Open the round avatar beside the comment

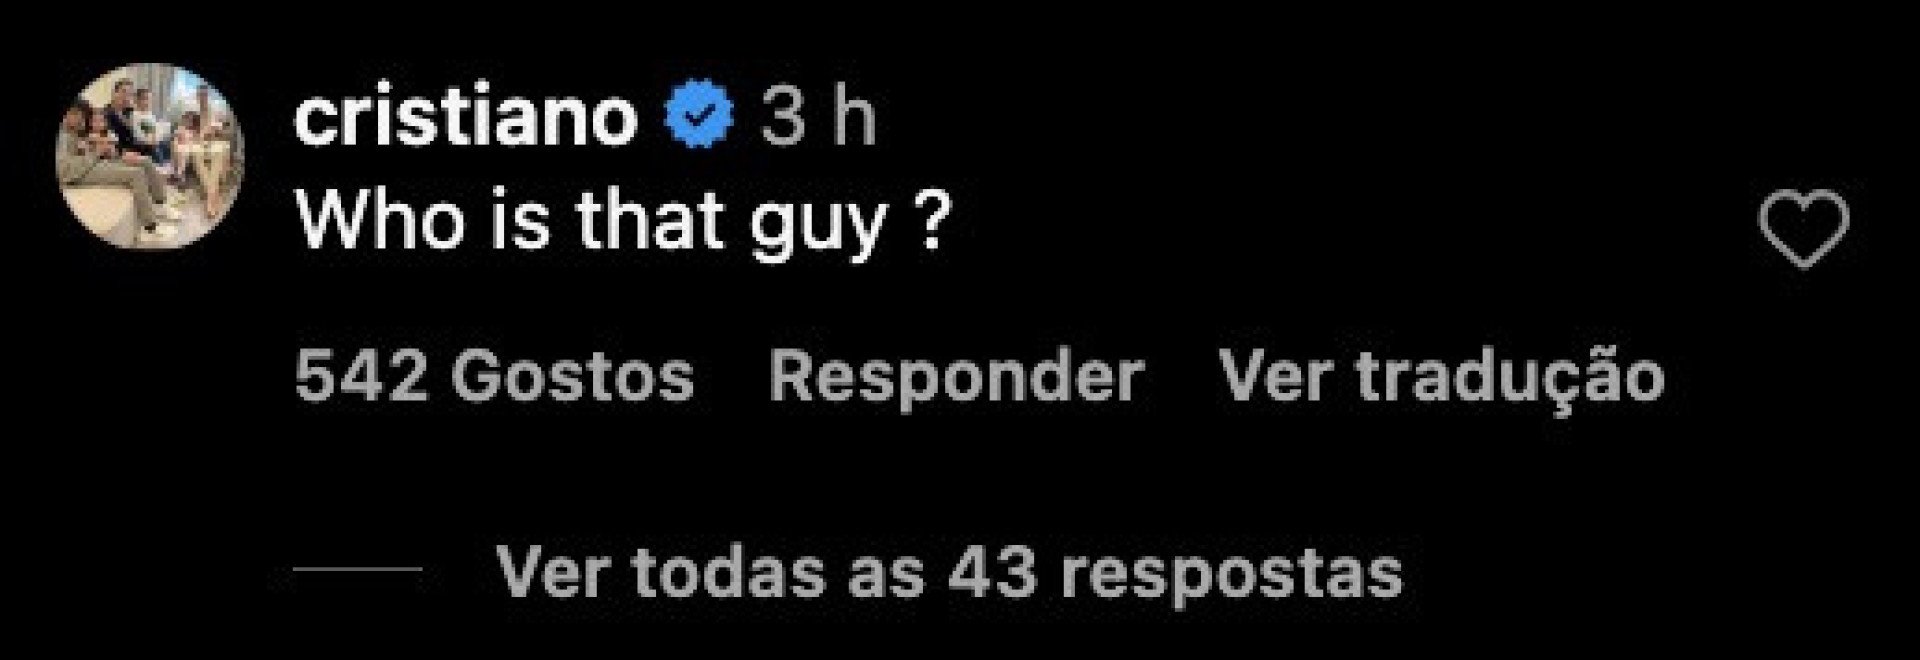(x=151, y=155)
